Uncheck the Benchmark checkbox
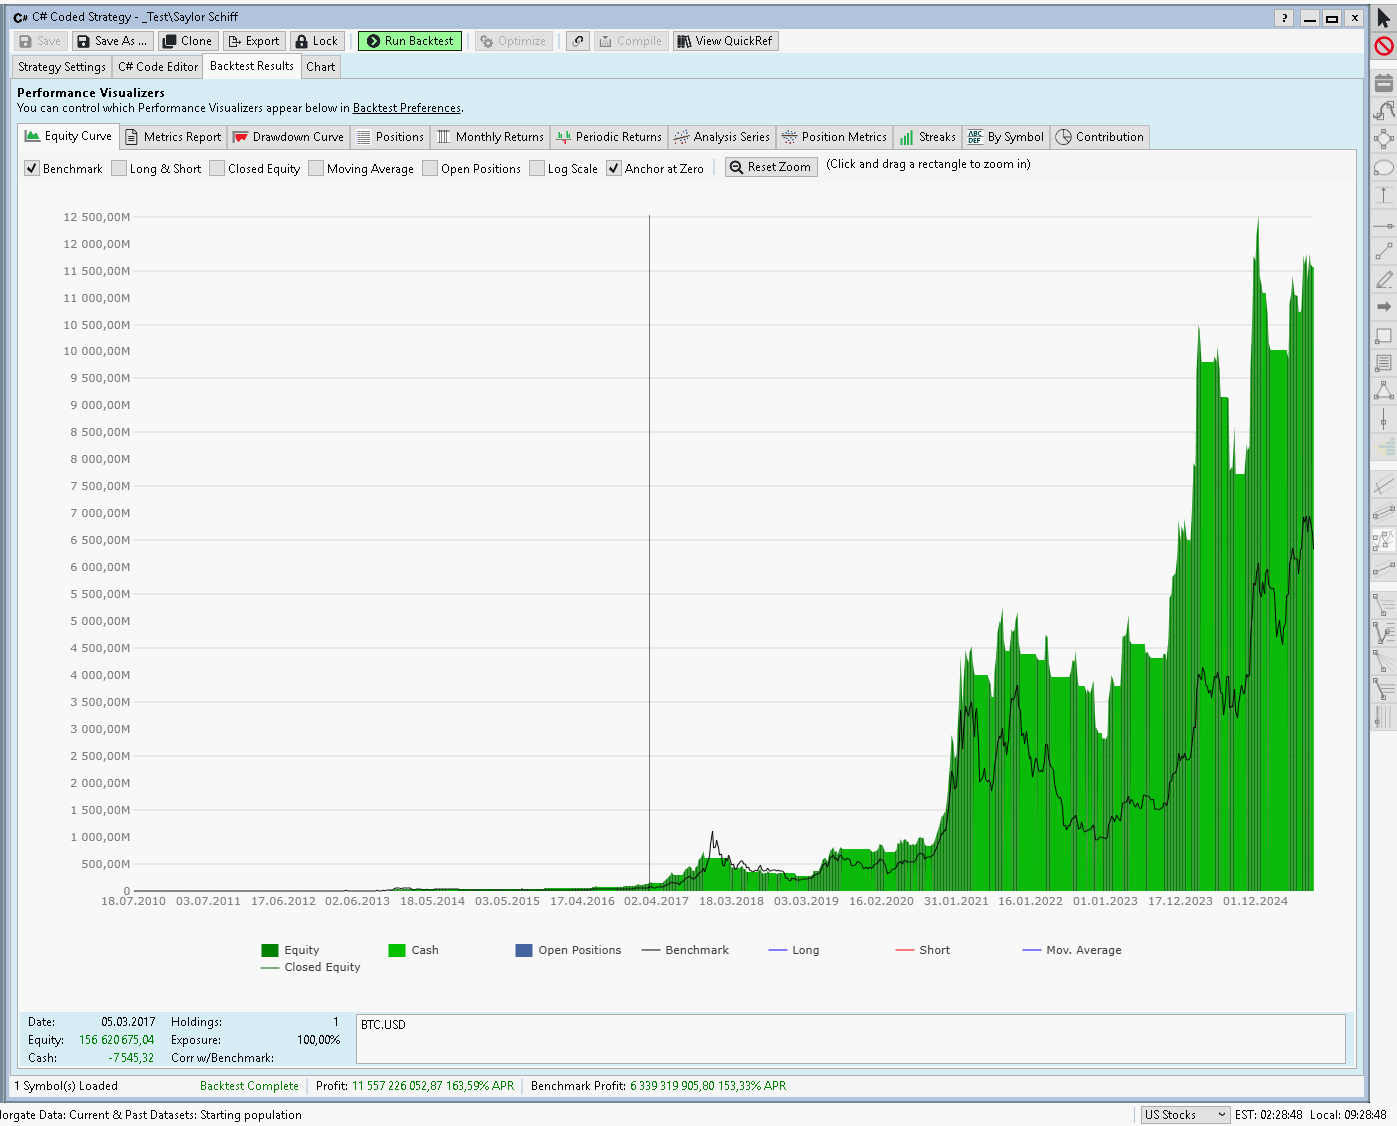The image size is (1397, 1126). (x=32, y=169)
